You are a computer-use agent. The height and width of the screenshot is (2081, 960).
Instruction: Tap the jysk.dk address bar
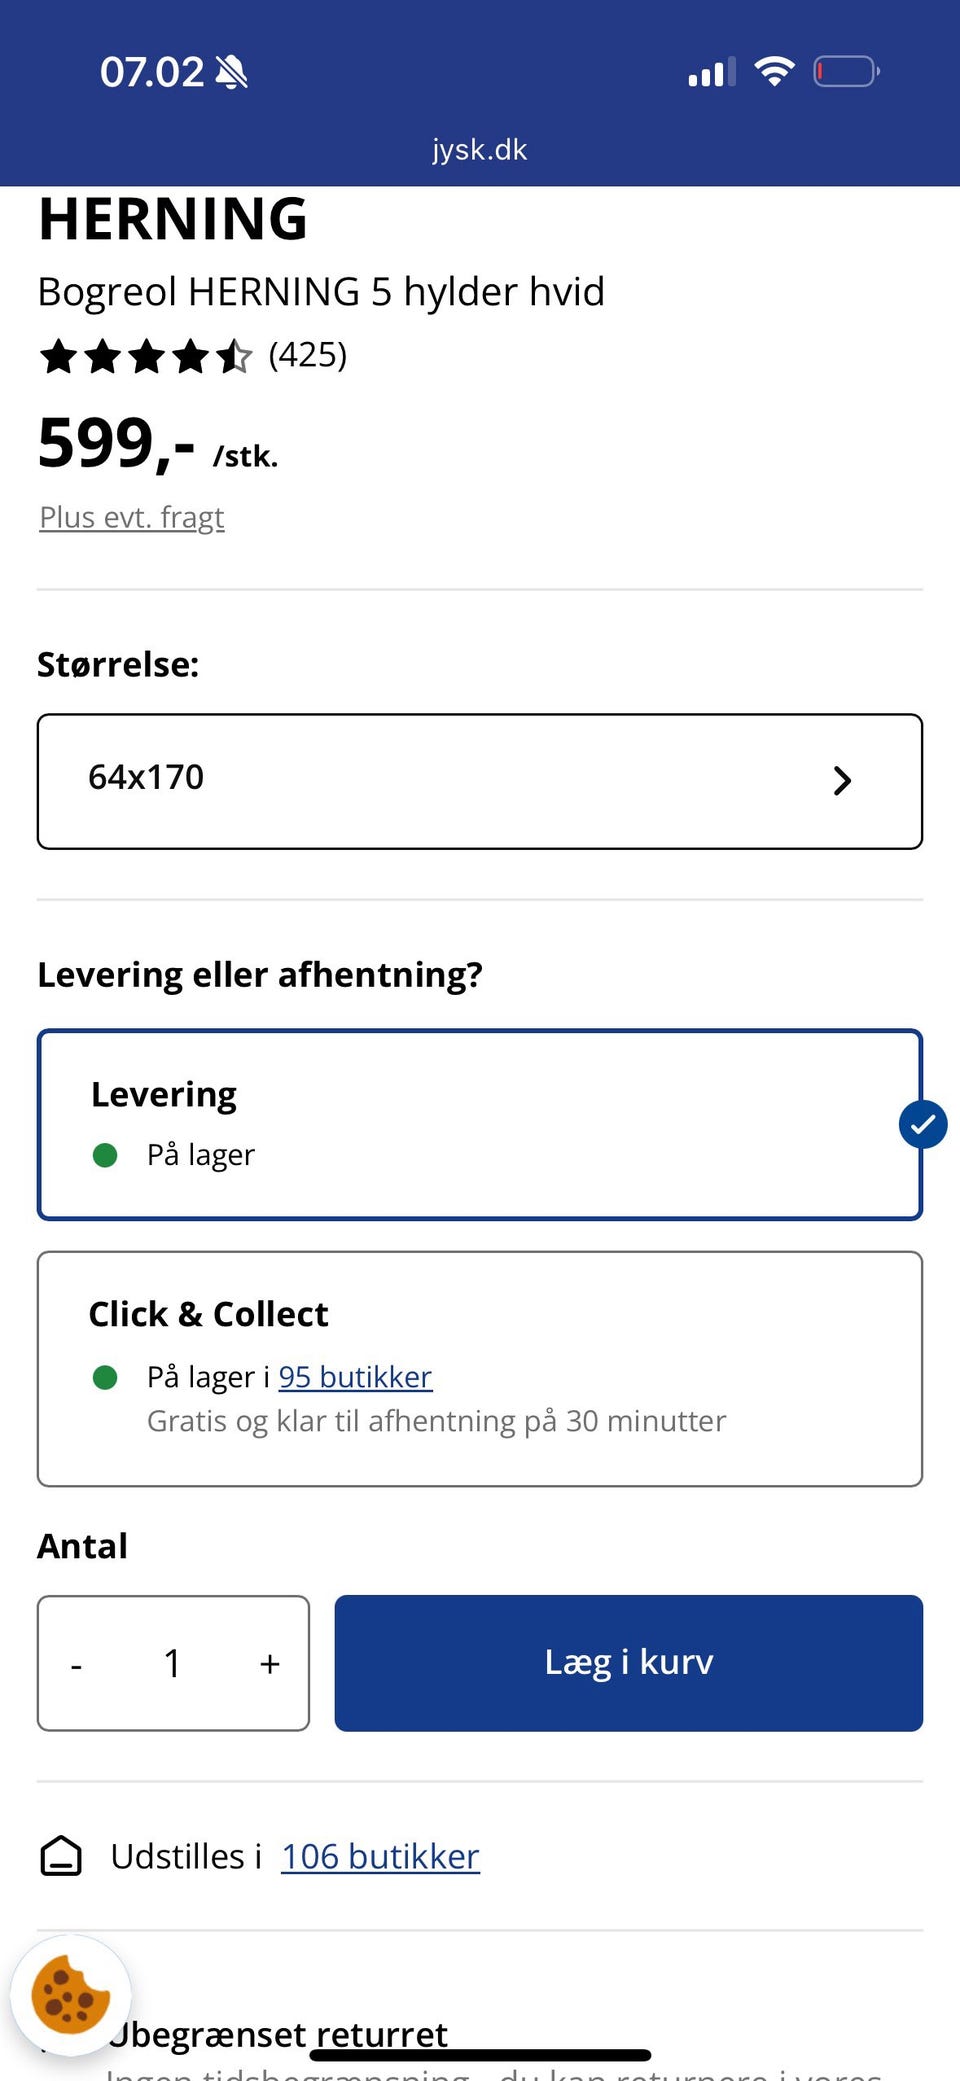[x=480, y=149]
